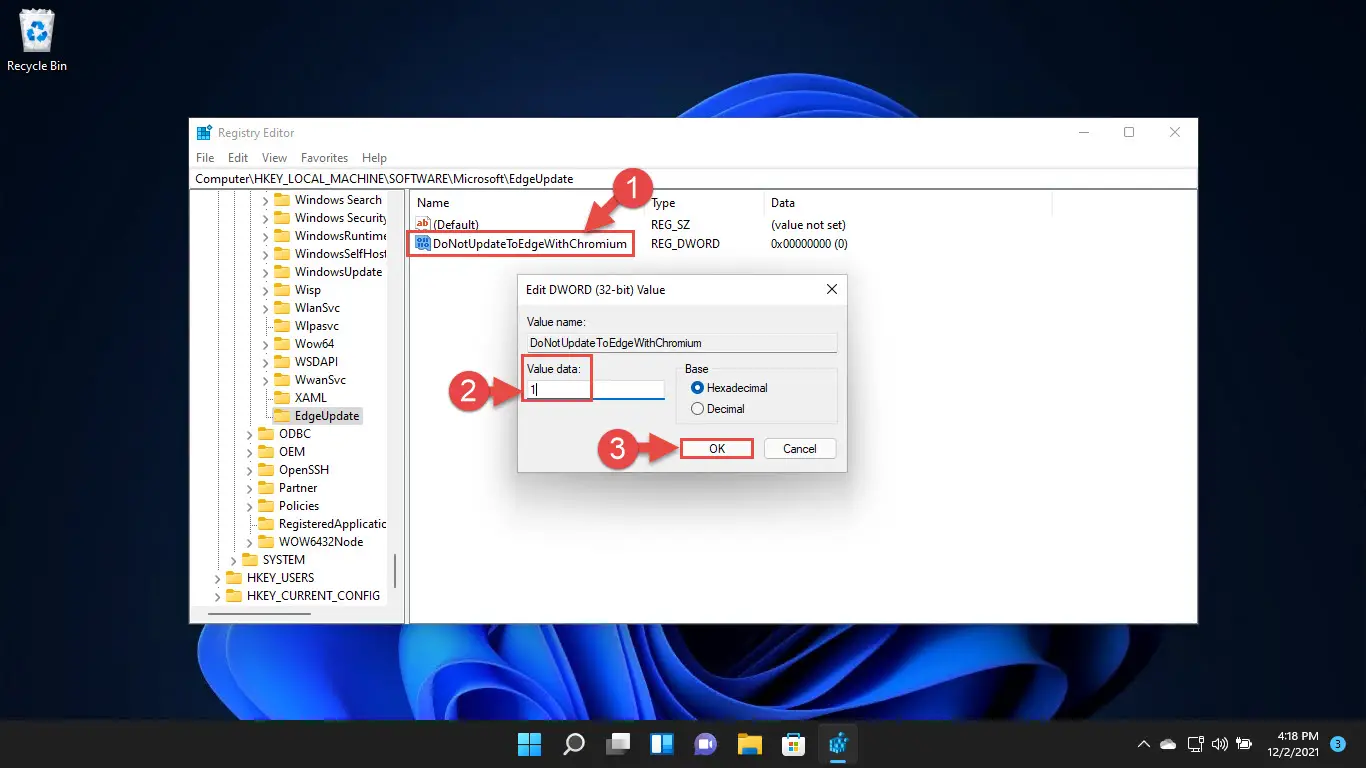
Task: Open Task View on the taskbar
Action: click(618, 744)
